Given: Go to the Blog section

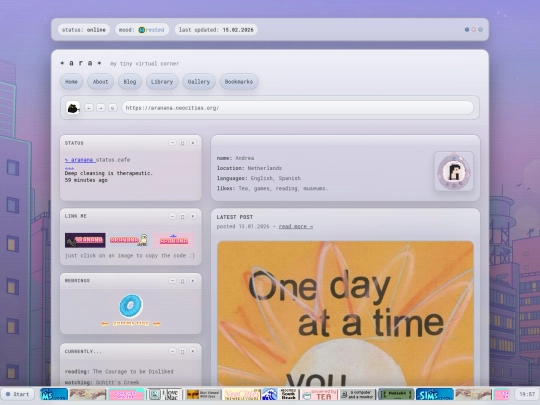Looking at the screenshot, I should click(130, 82).
